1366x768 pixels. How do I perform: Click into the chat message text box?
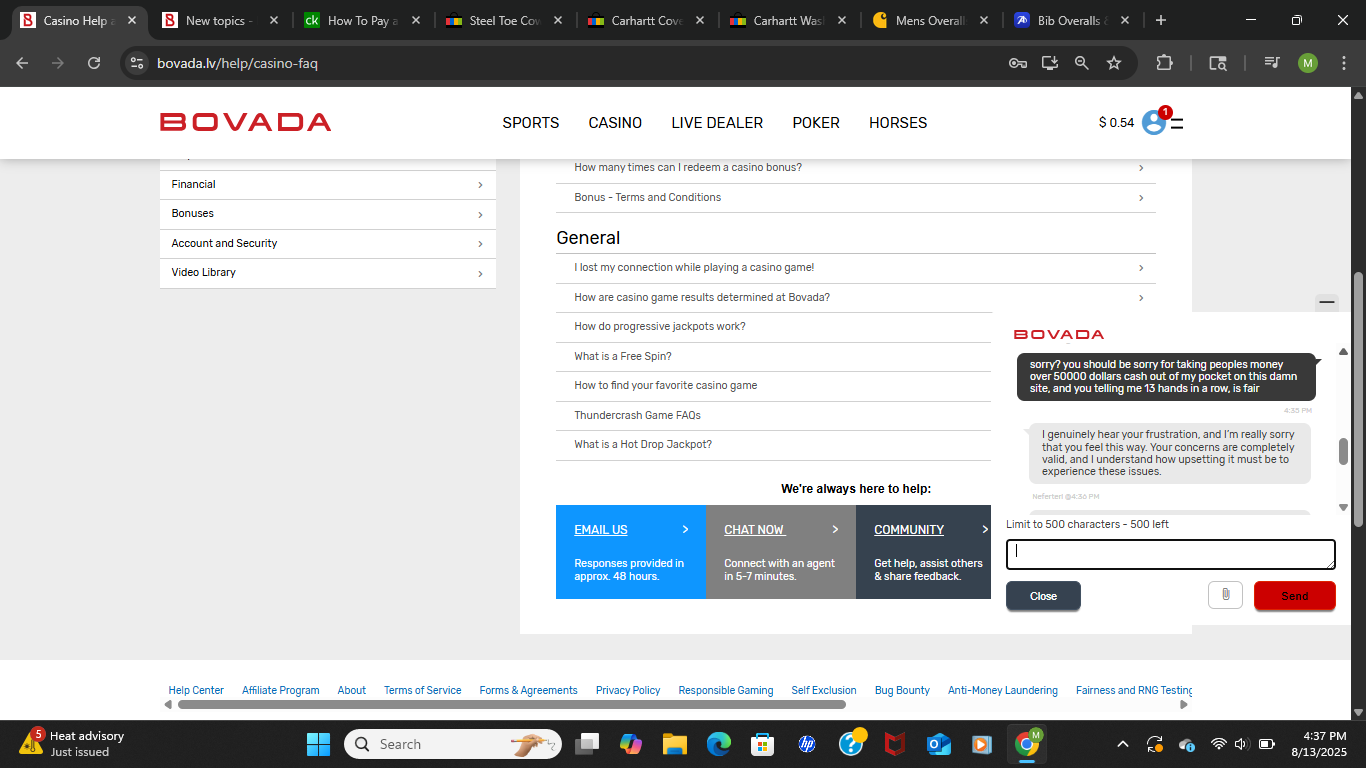pyautogui.click(x=1170, y=554)
